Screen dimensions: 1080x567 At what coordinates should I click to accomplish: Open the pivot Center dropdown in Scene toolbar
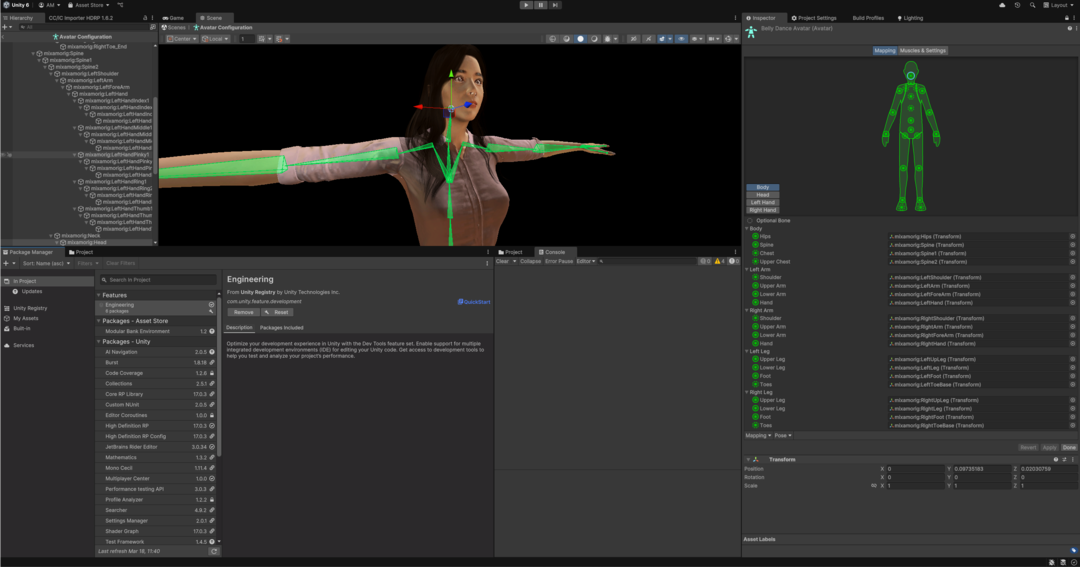[182, 39]
